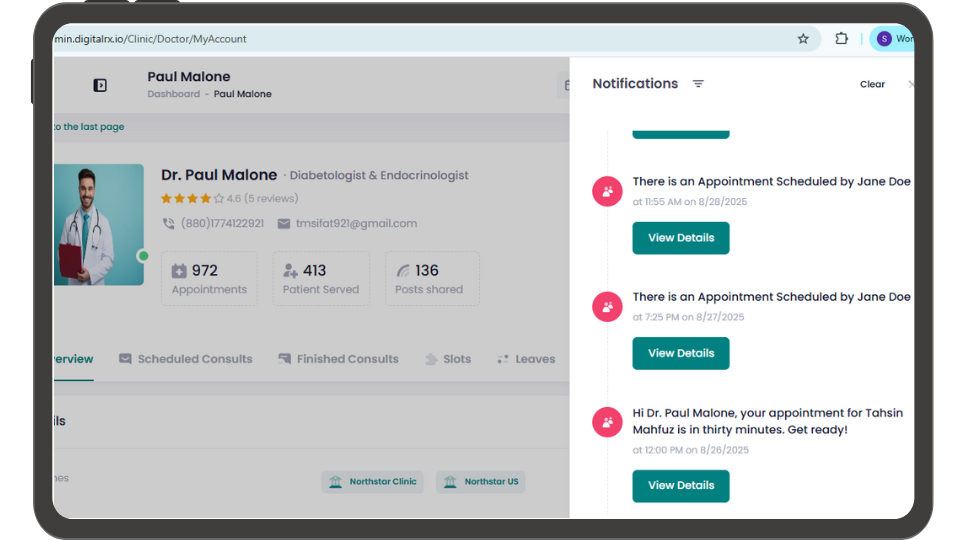Open the Leaves tab
The height and width of the screenshot is (540, 960).
526,359
